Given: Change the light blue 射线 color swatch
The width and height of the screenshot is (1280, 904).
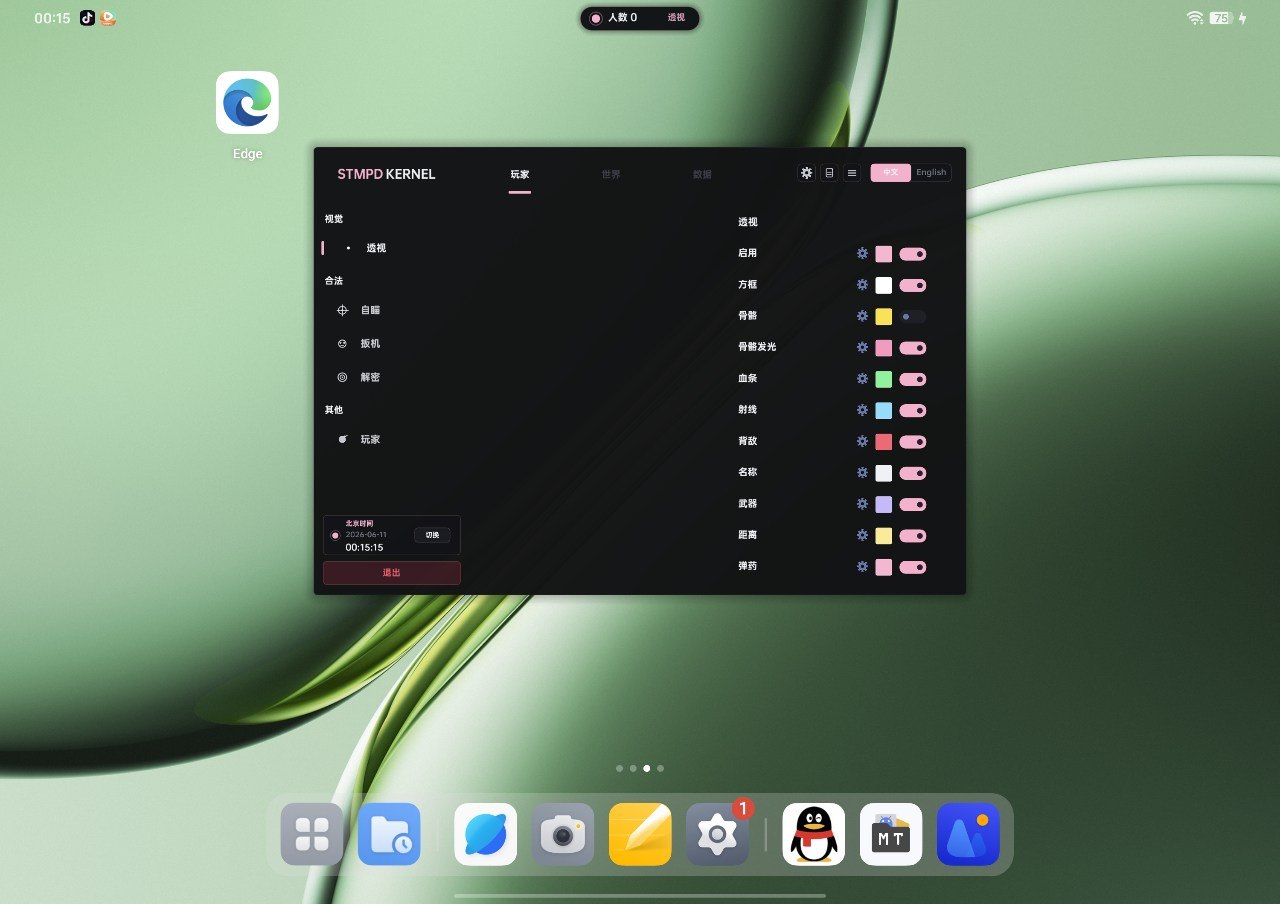Looking at the screenshot, I should tap(884, 410).
